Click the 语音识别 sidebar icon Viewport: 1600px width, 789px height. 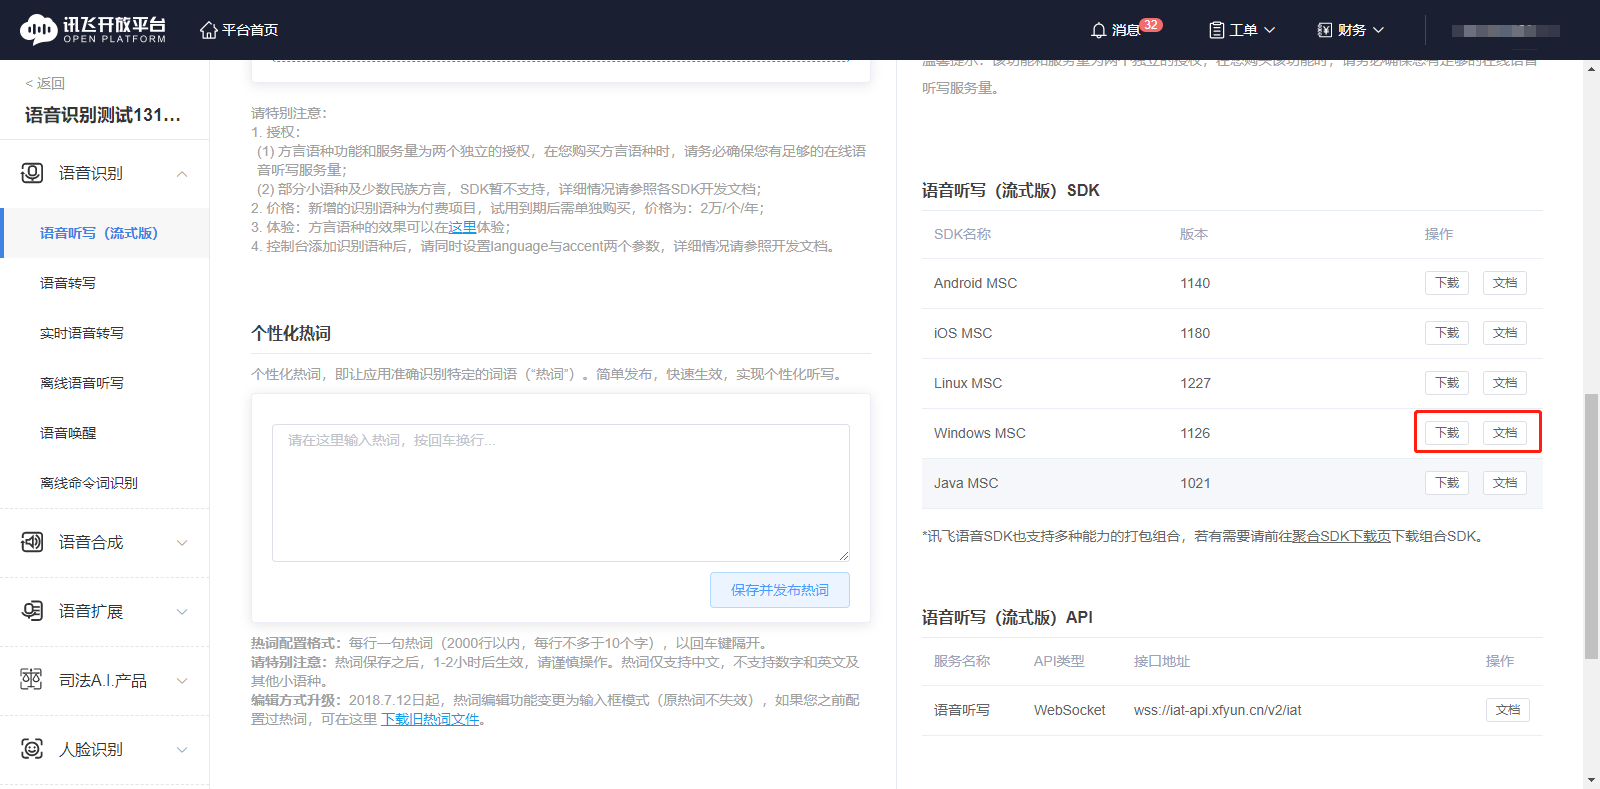pyautogui.click(x=32, y=173)
